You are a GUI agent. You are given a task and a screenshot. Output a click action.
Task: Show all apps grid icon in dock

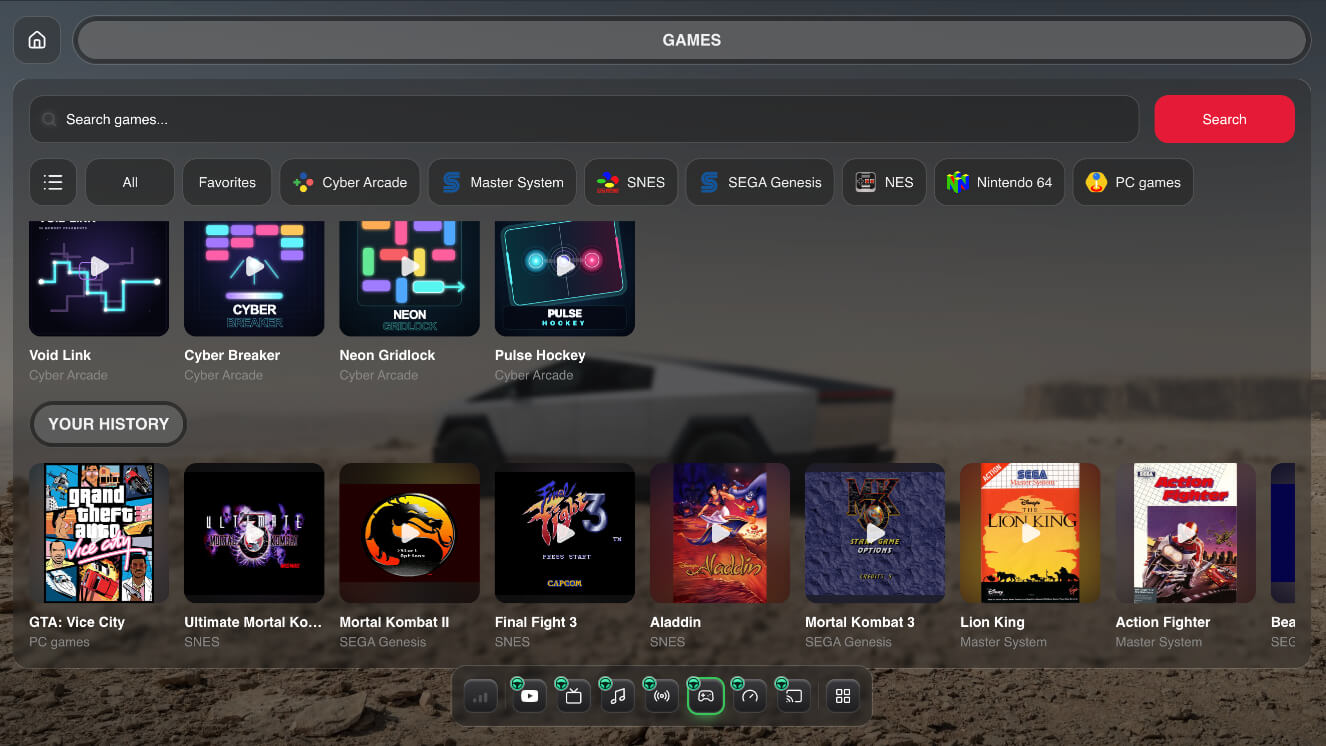(x=843, y=696)
